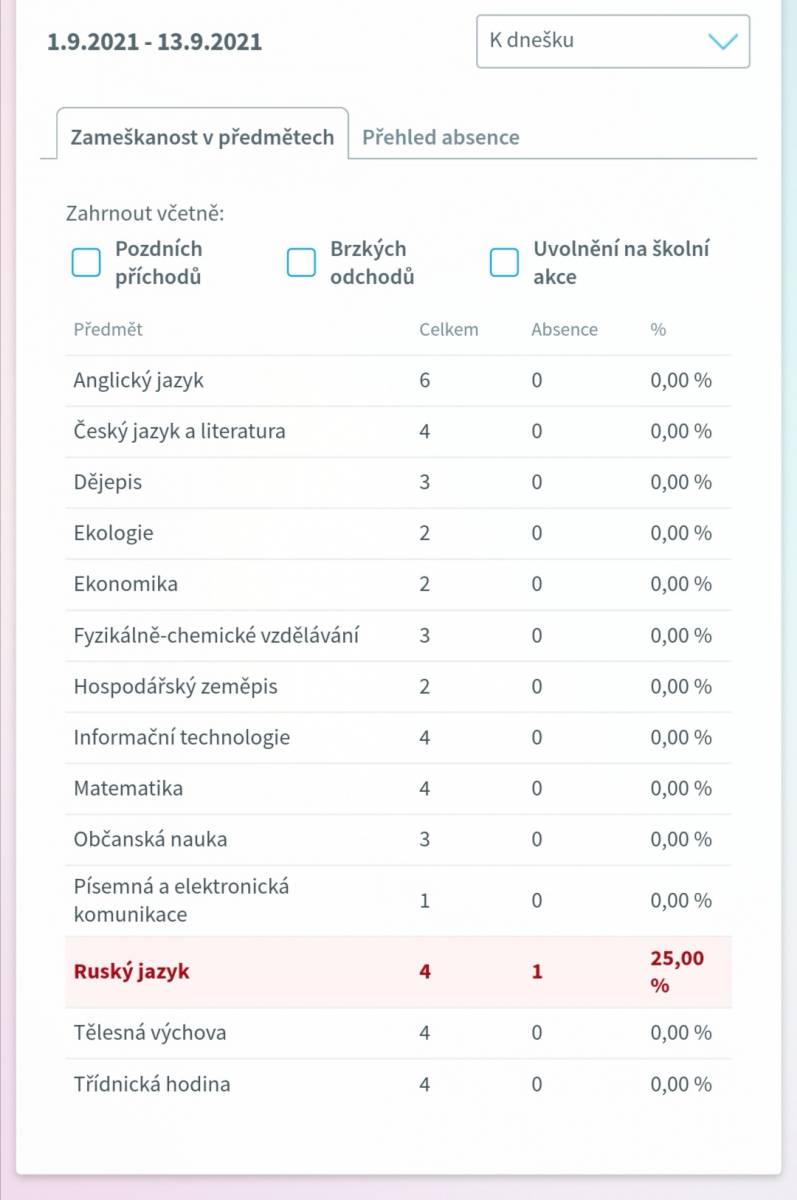Select Písemná a elektronická komunikace row
Image resolution: width=797 pixels, height=1200 pixels.
click(398, 900)
